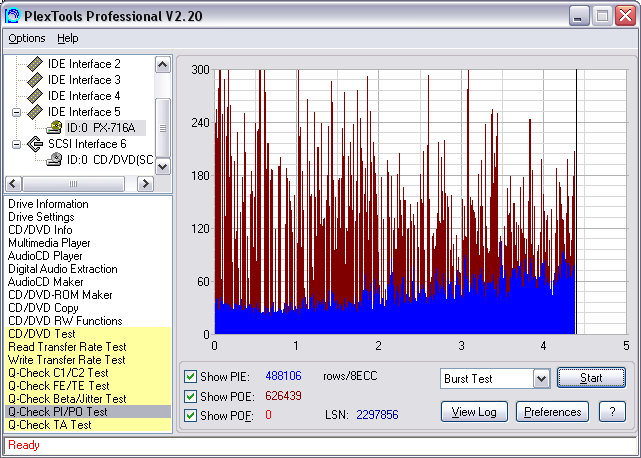Click the IDE Interface 2 chip icon
Viewport: 641px width, 458px height.
click(x=35, y=64)
